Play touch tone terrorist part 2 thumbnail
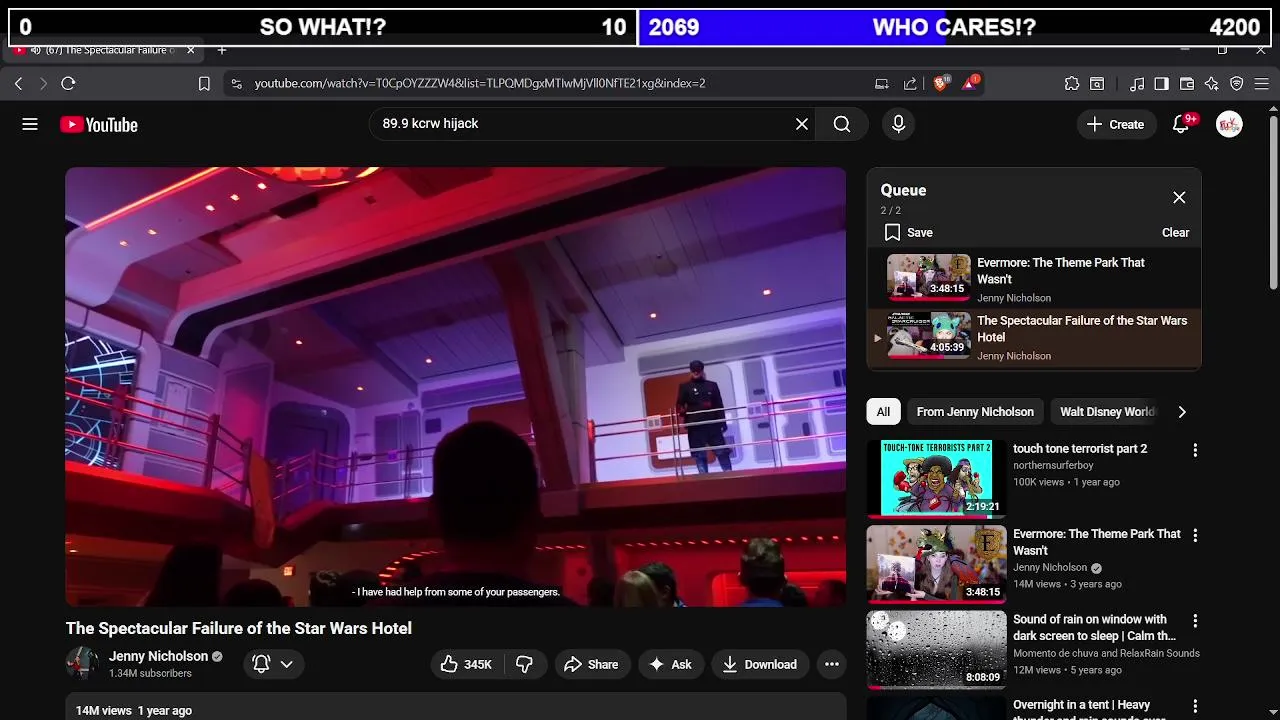 (936, 478)
